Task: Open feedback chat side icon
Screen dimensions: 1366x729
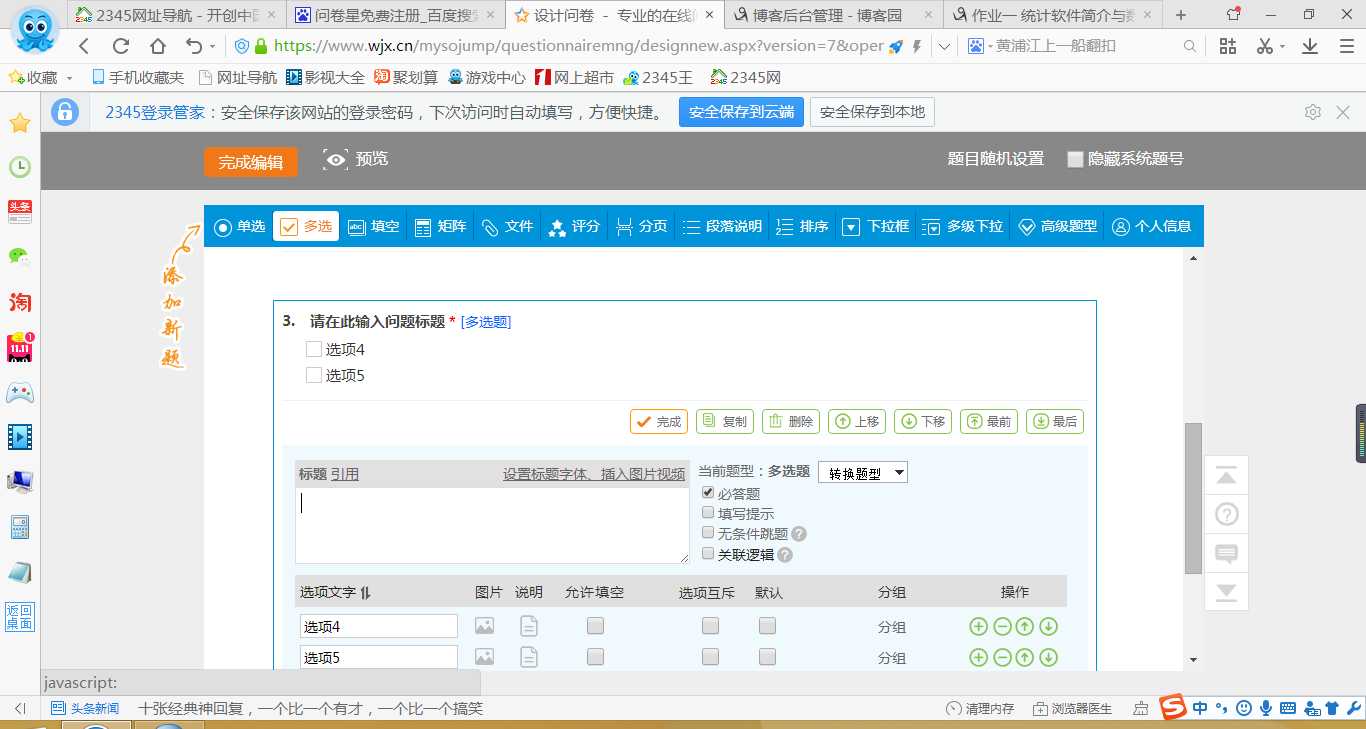Action: [1226, 553]
